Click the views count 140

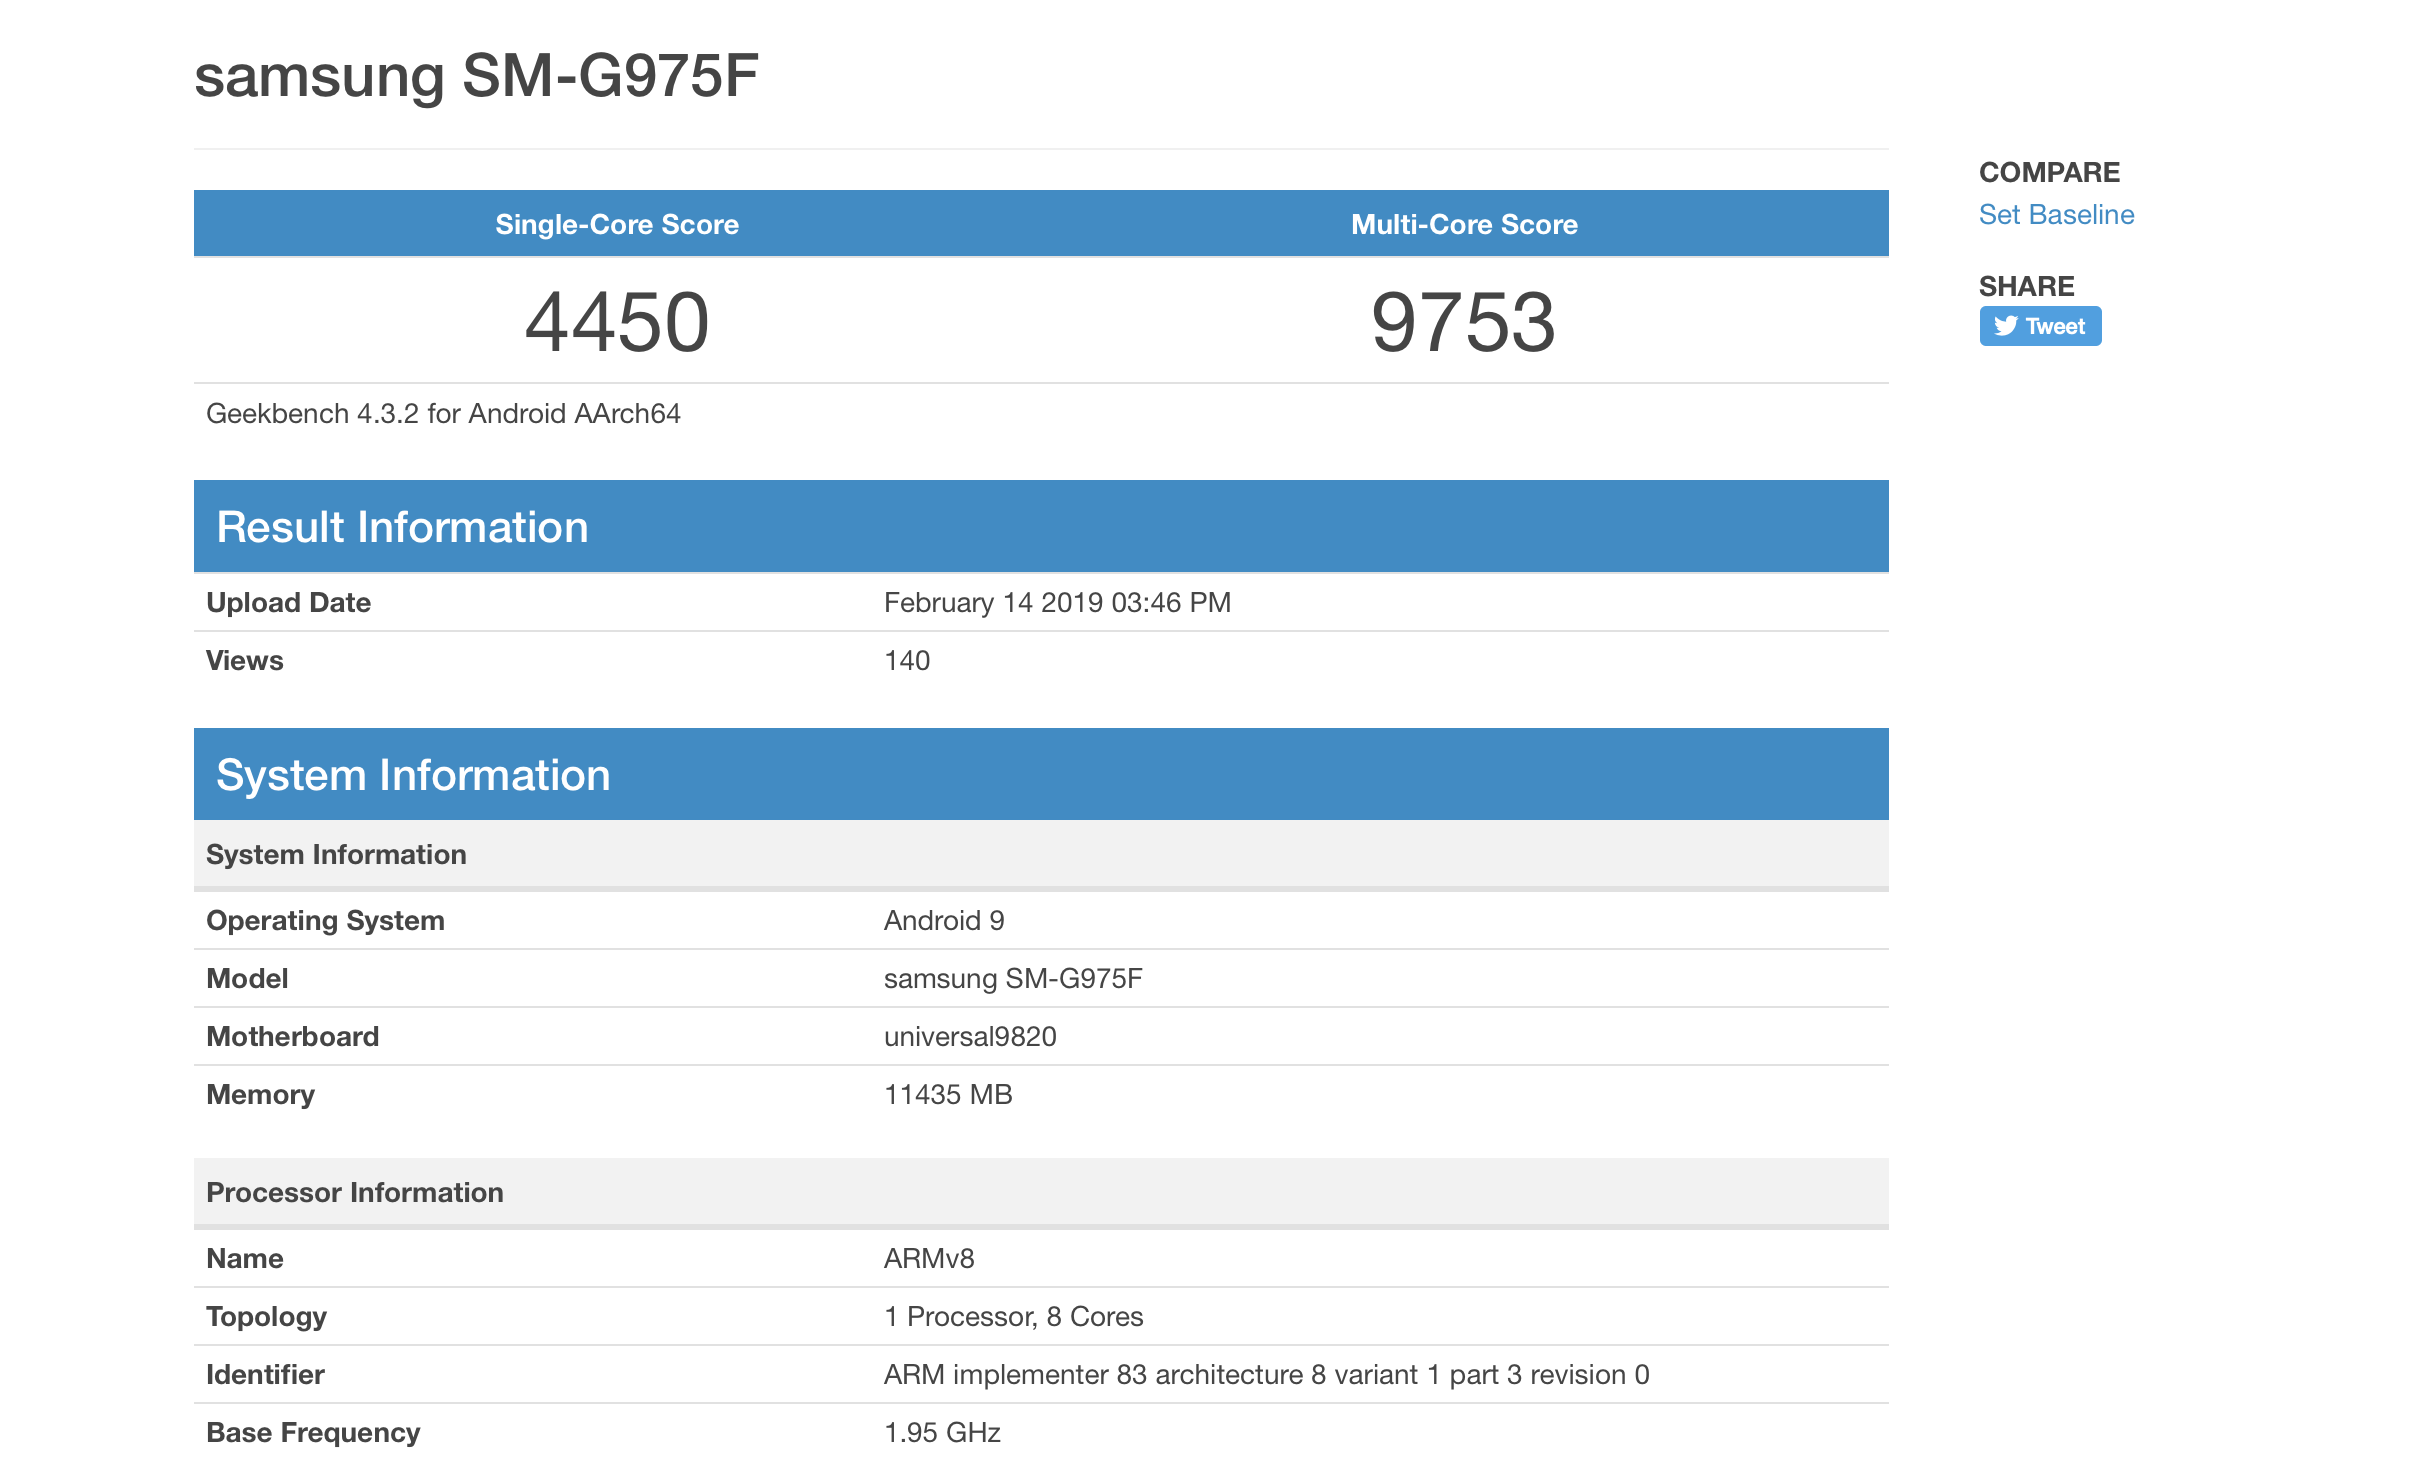pos(907,661)
